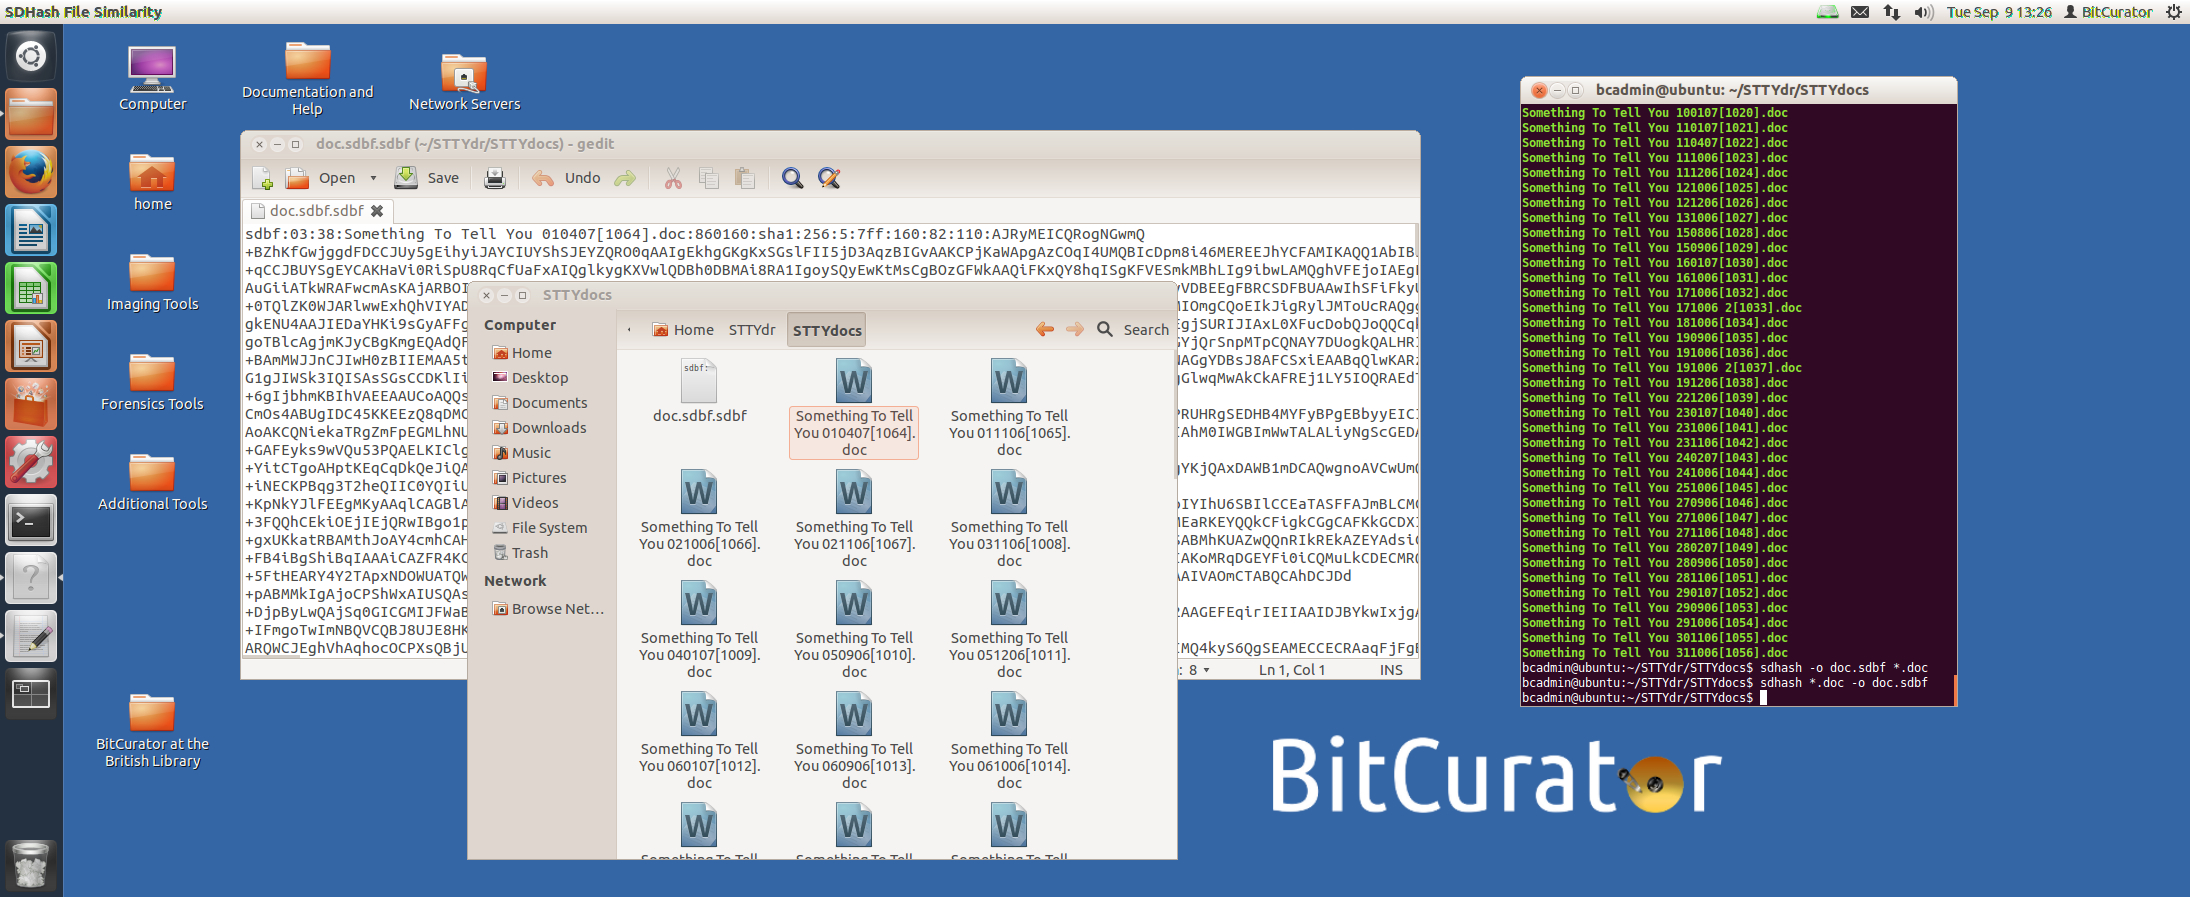Open LibreOffice Impress from the dock
Image resolution: width=2190 pixels, height=897 pixels.
(31, 346)
